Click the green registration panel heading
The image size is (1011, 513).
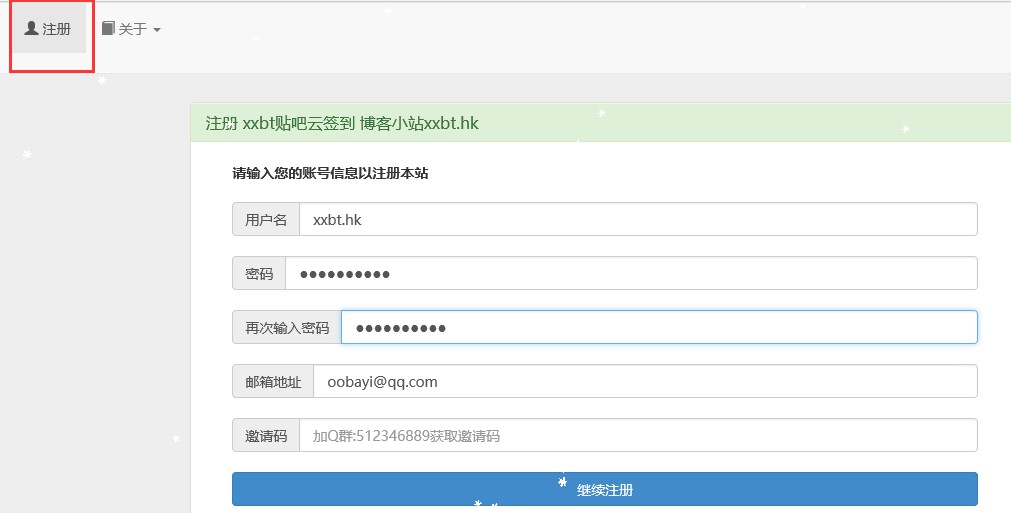point(600,123)
